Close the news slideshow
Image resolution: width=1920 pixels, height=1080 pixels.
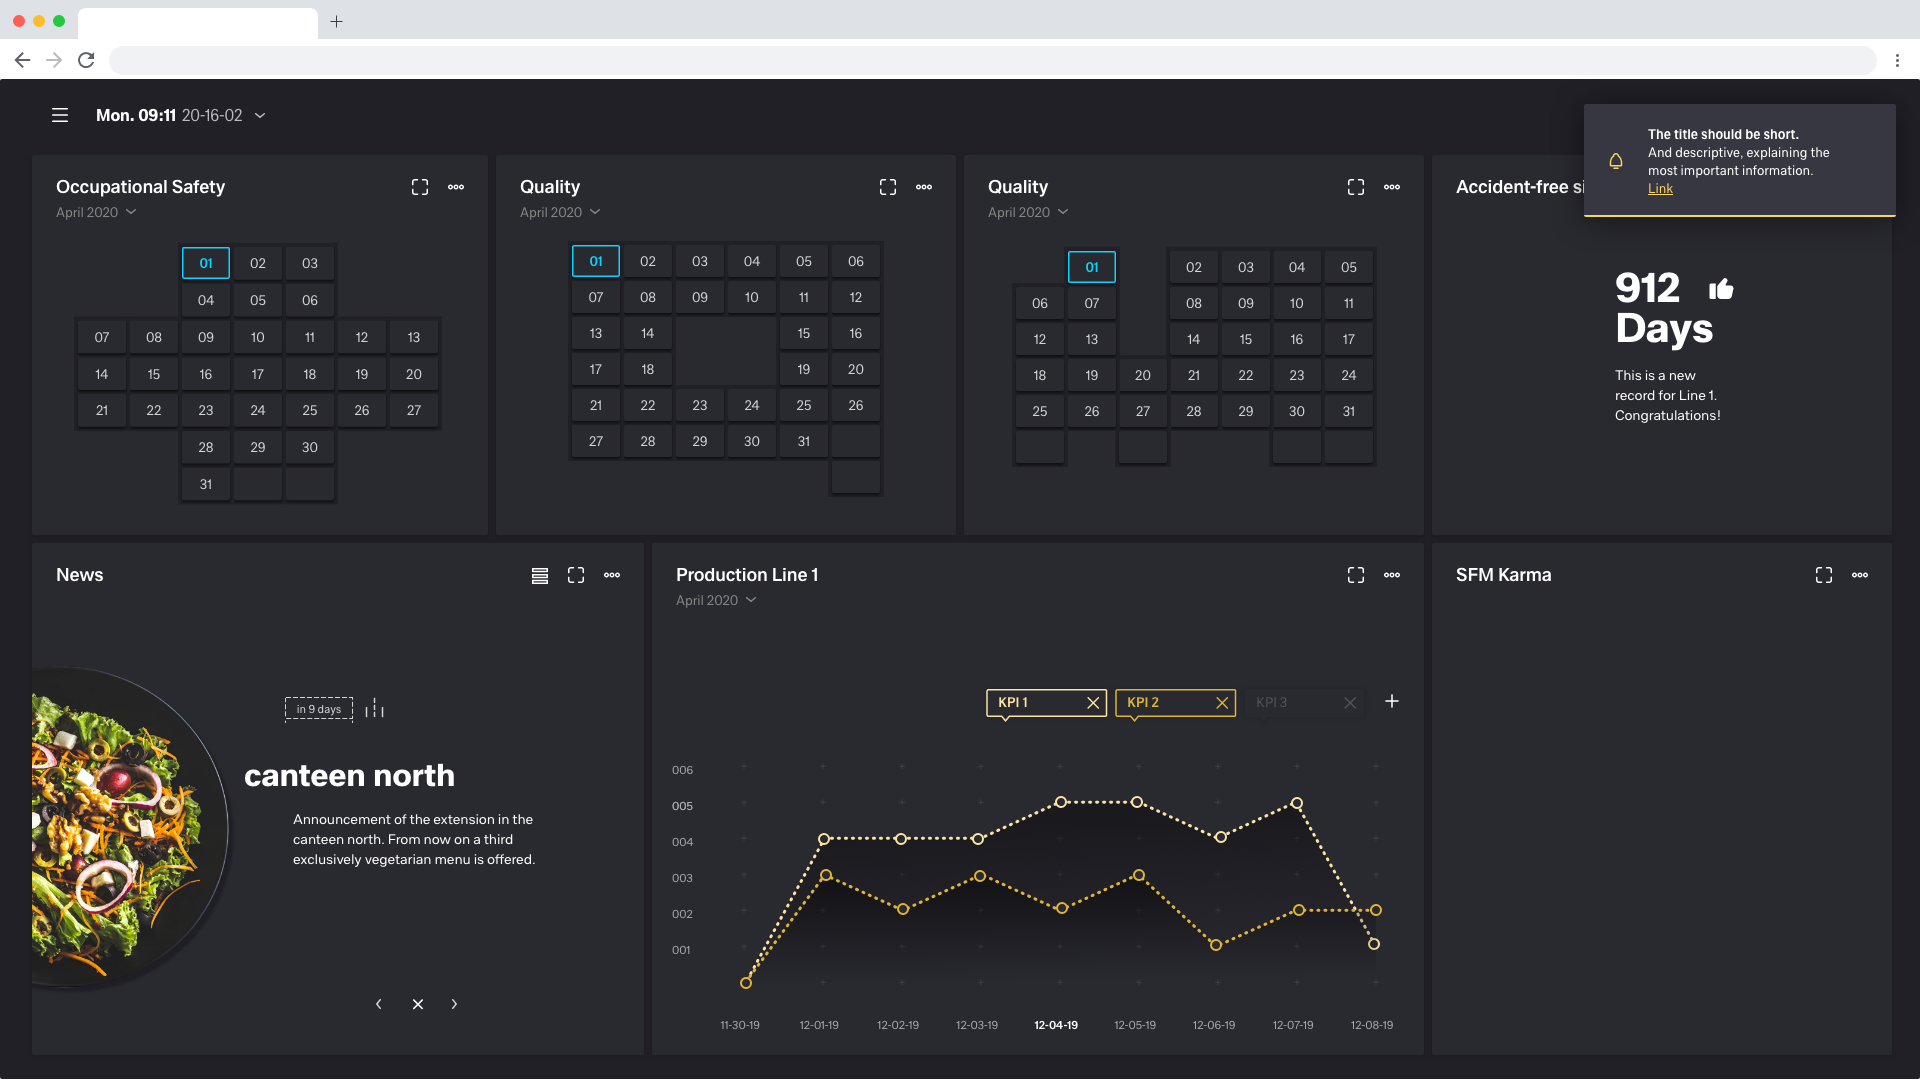pos(418,1004)
